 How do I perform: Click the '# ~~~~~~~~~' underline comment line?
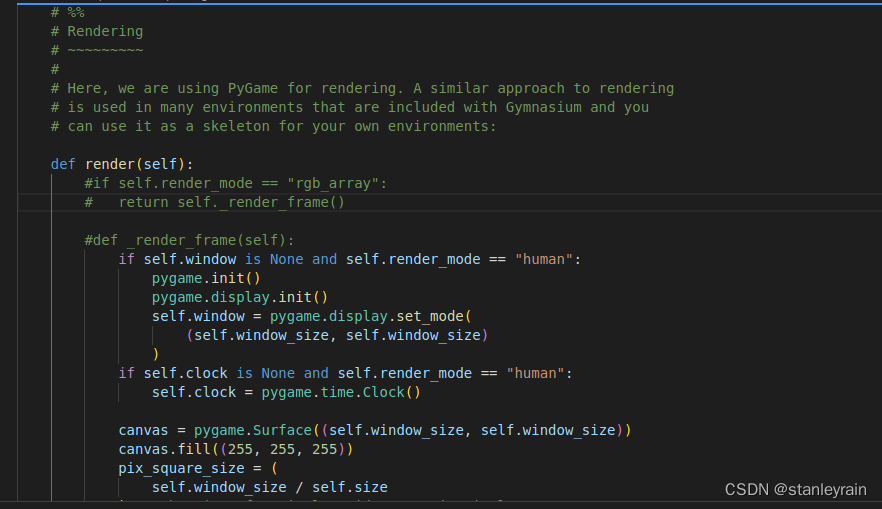[x=97, y=51]
